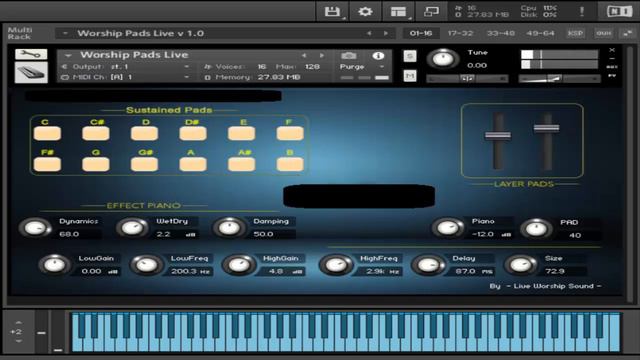Open the multi rack name dropdown arrow
This screenshot has height=360, width=640.
coord(65,33)
